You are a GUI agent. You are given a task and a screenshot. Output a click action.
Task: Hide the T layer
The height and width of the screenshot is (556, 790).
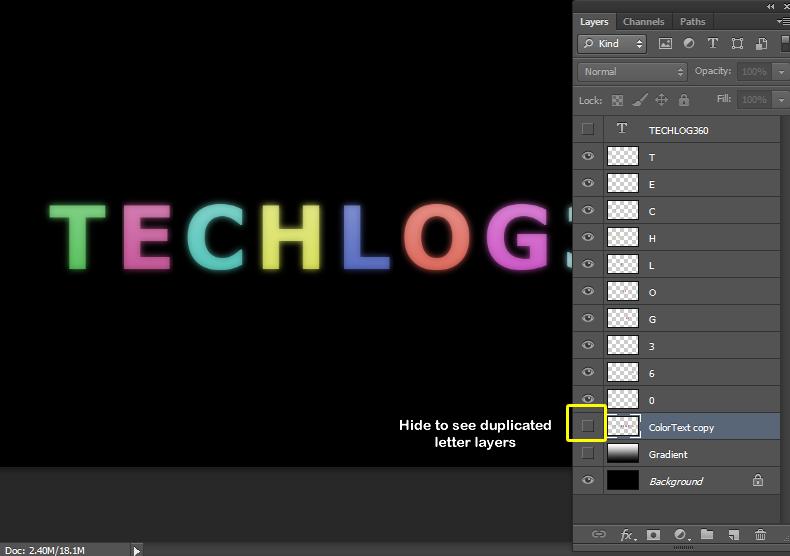587,156
